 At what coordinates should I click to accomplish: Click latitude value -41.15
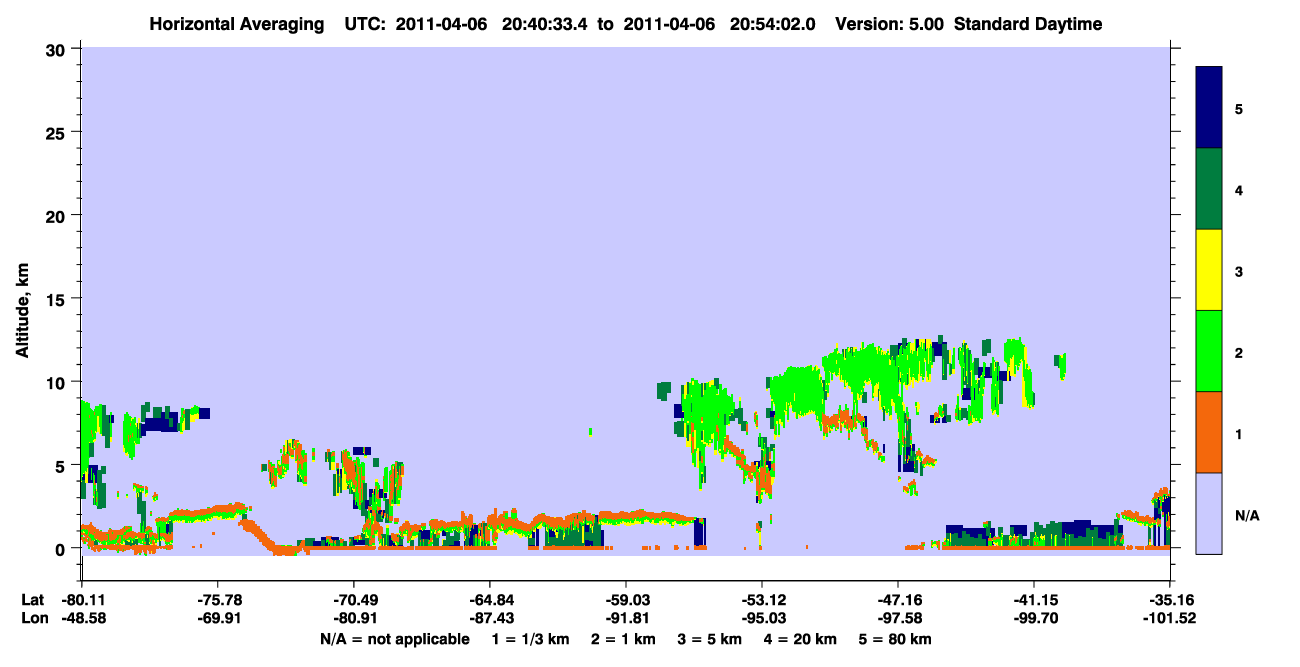click(x=1034, y=600)
